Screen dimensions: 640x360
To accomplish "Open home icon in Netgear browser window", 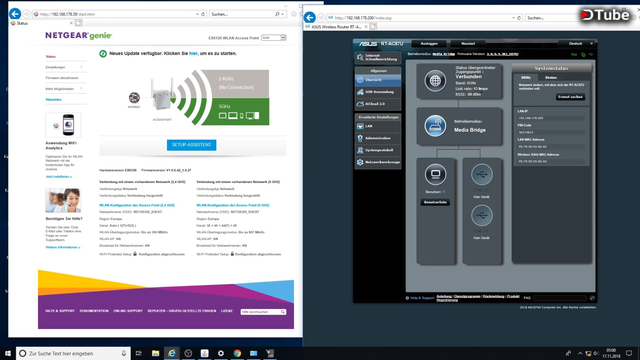I will click(294, 14).
